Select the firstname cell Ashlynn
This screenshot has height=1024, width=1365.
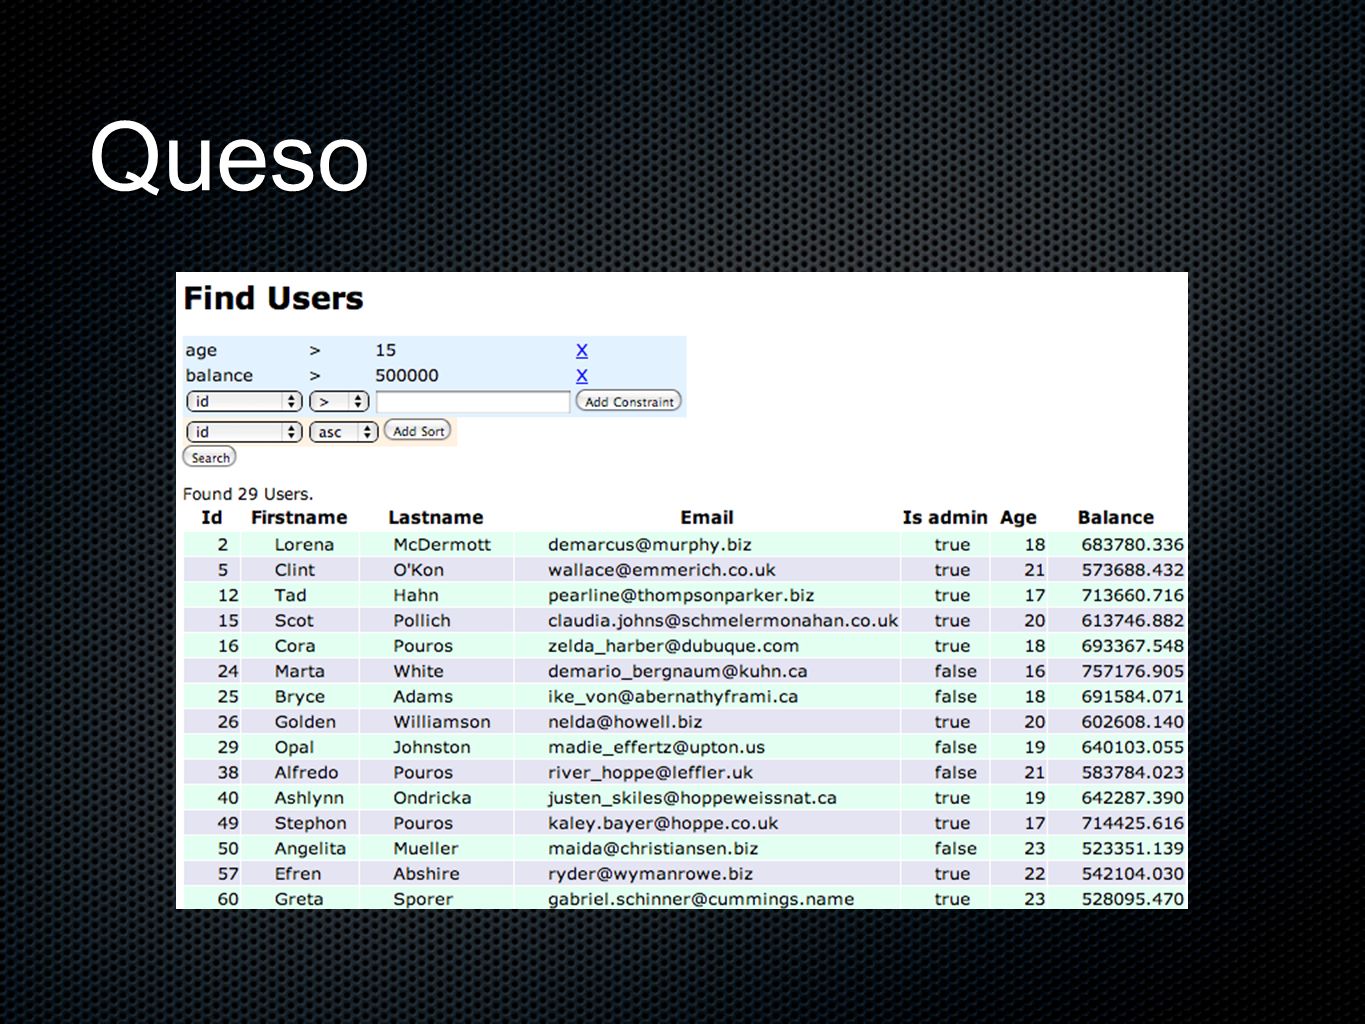coord(309,798)
